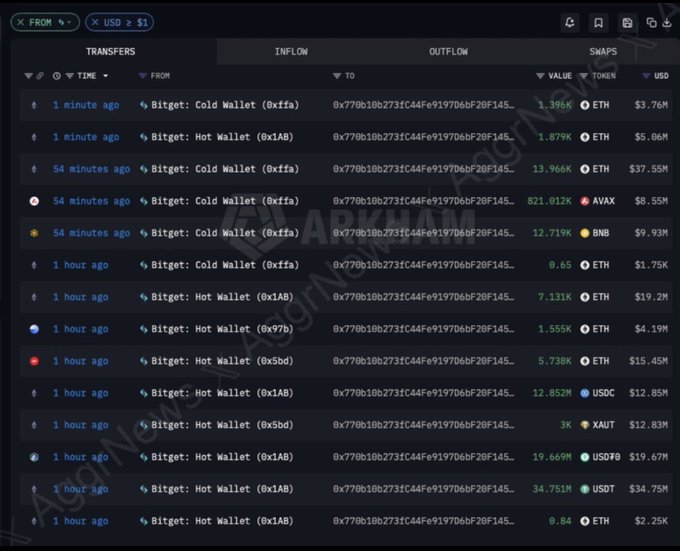Click the Optimism chain icon on $15.45M row
This screenshot has width=680, height=551.
click(34, 361)
